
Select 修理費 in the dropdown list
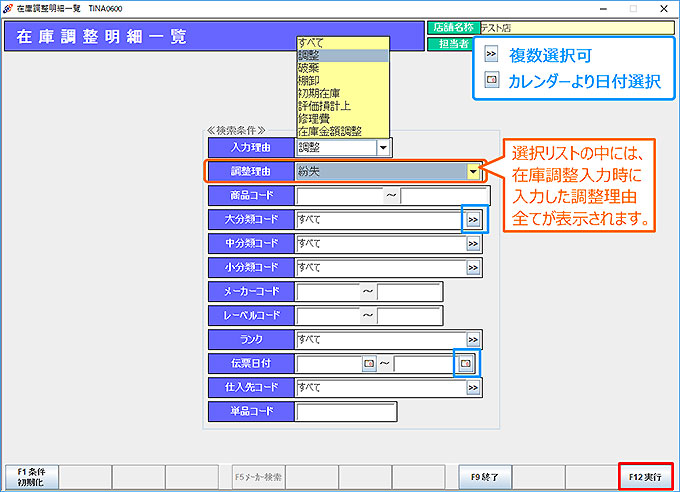click(343, 118)
